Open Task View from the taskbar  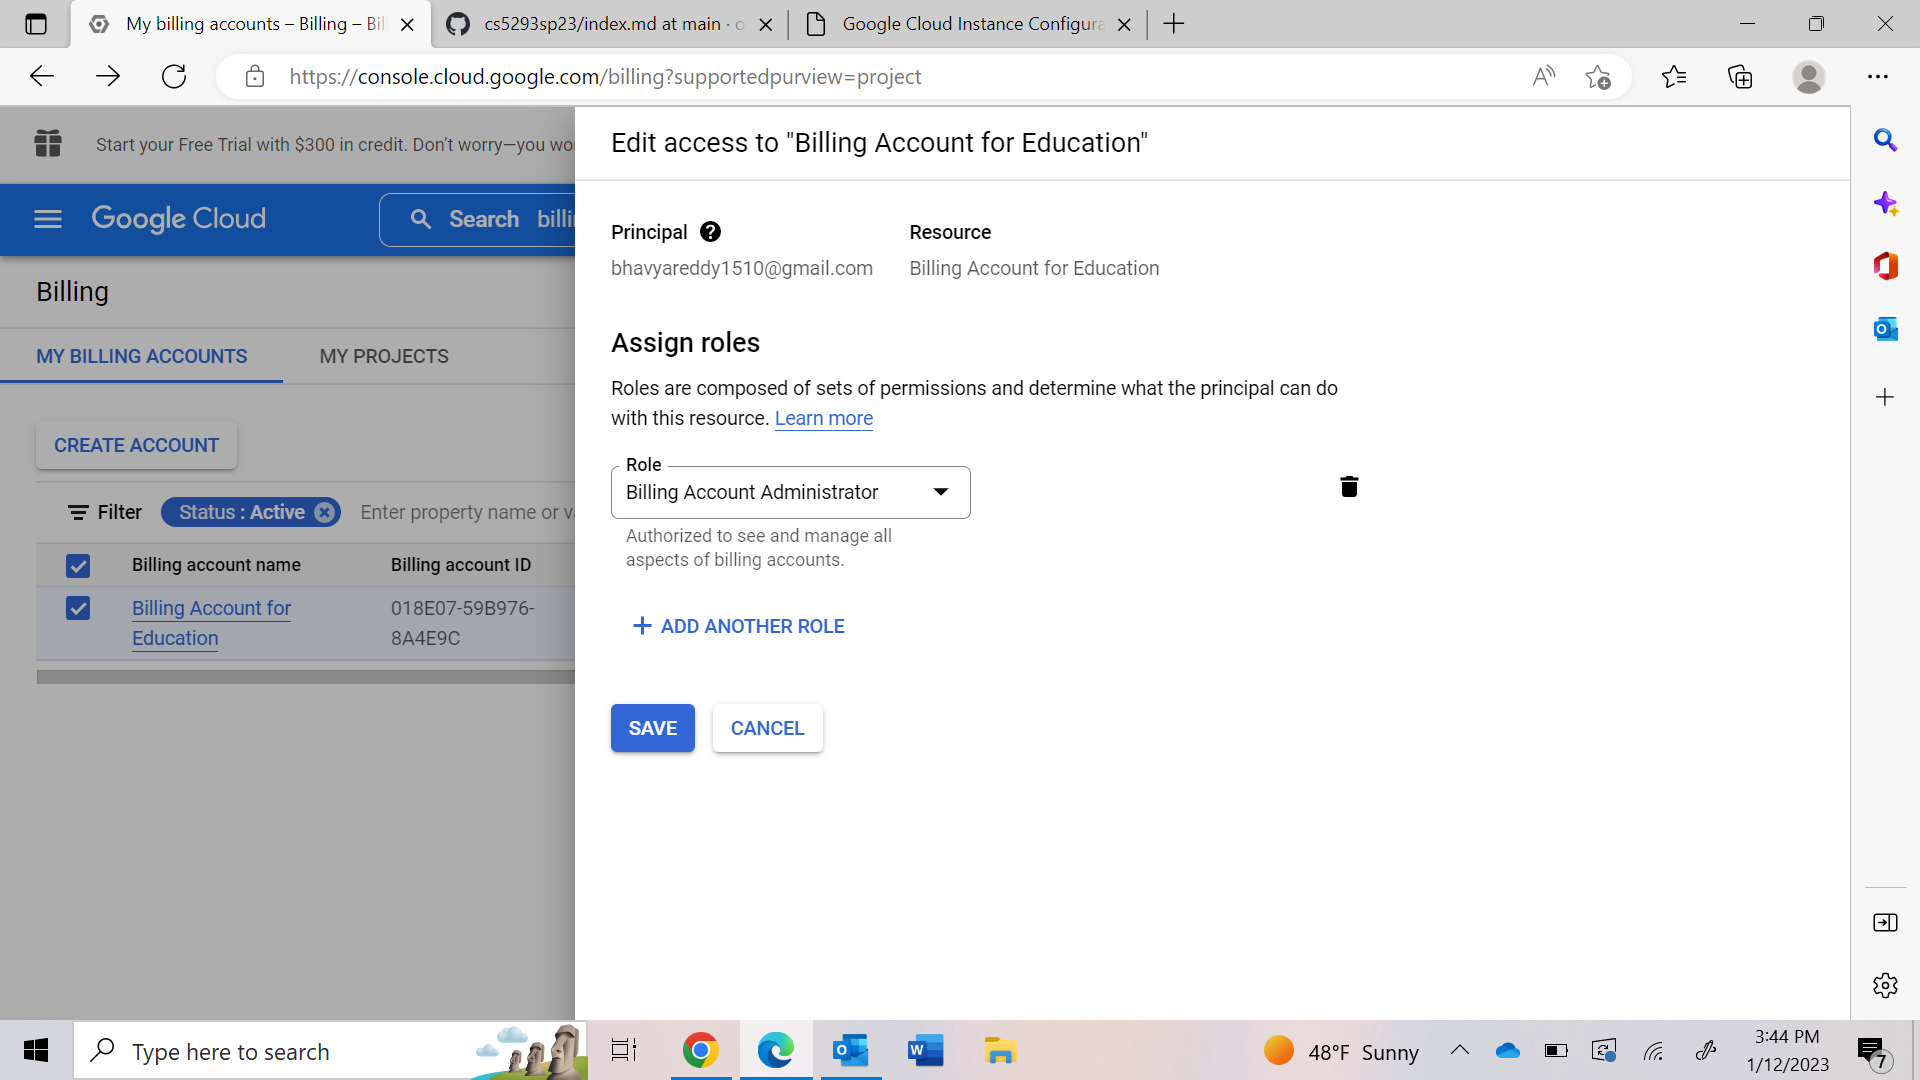pos(624,1051)
